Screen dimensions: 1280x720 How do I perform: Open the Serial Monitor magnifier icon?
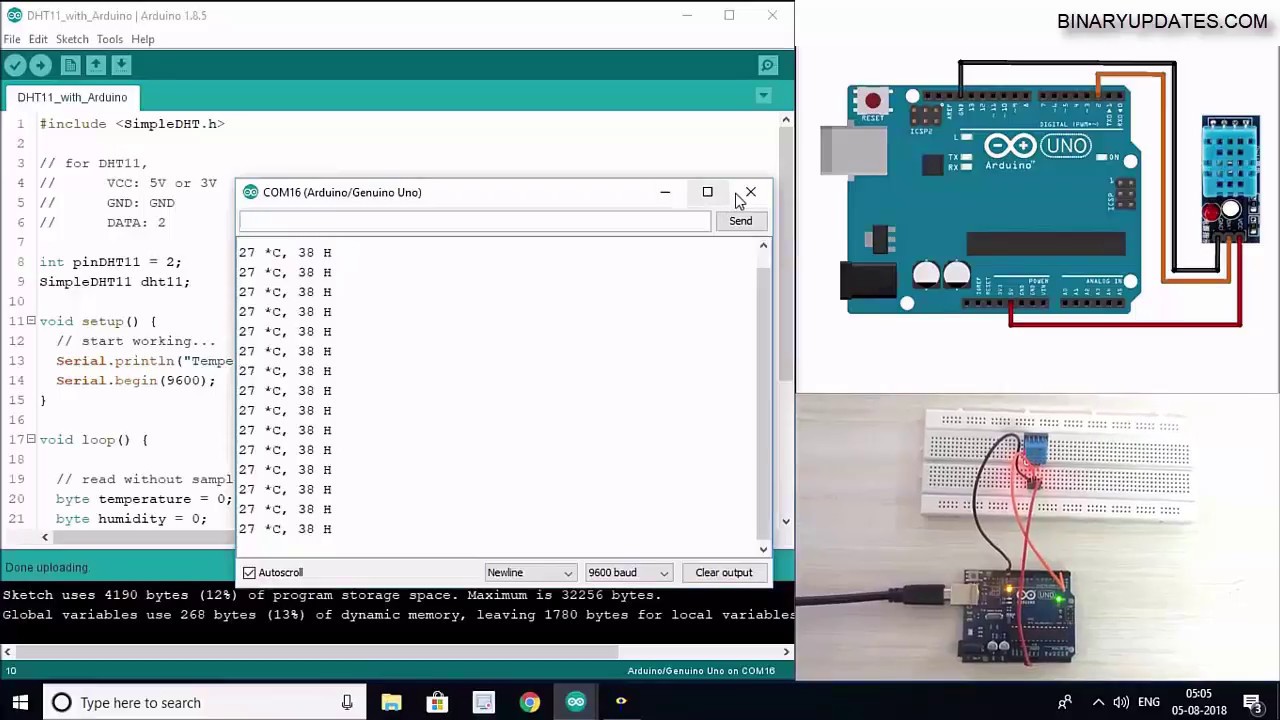768,65
